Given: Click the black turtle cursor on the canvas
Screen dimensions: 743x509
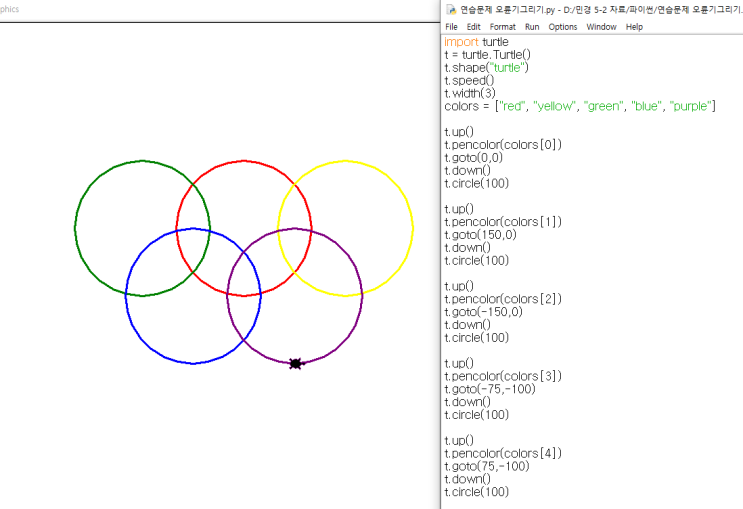Looking at the screenshot, I should click(x=295, y=363).
